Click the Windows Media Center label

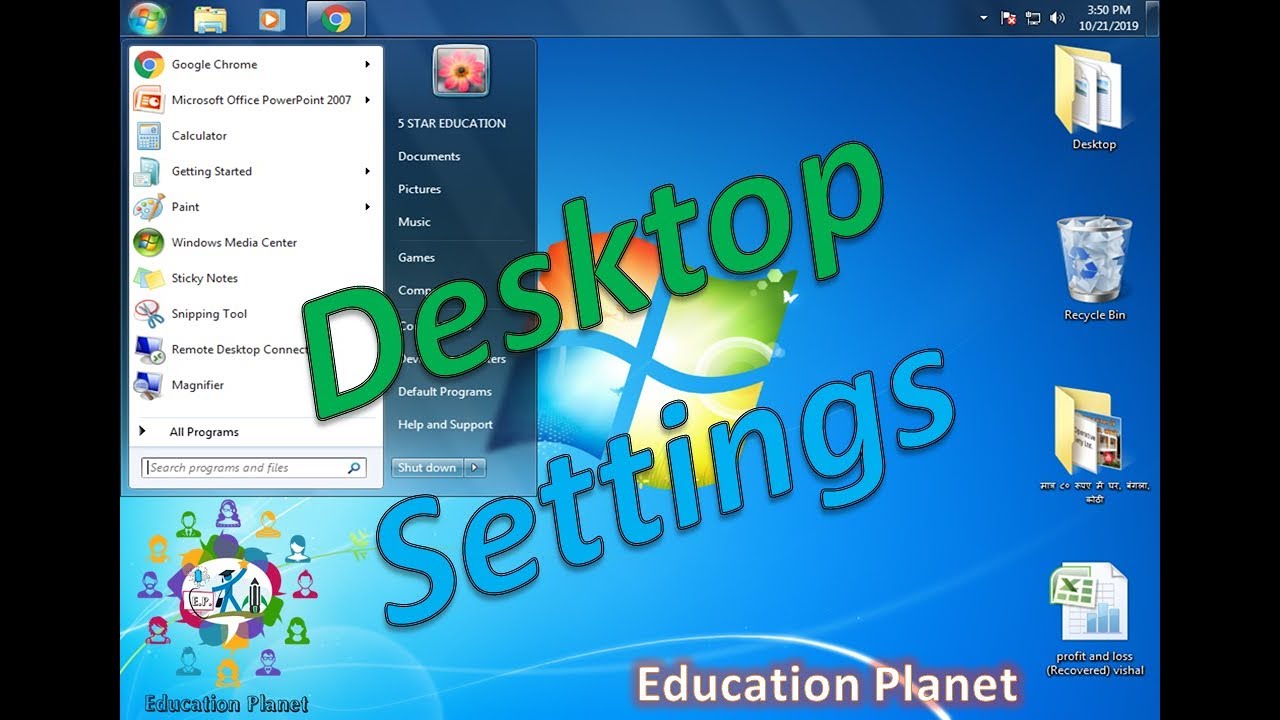[234, 242]
